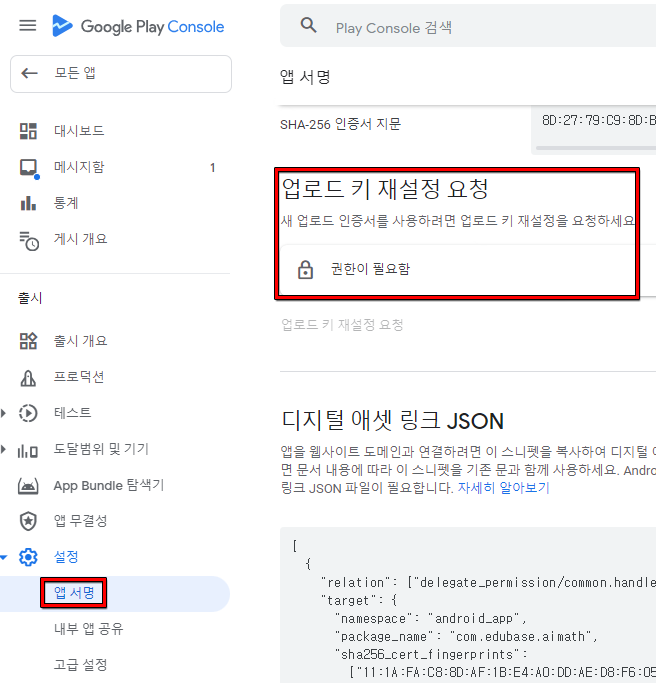
Task: Click the 게시 개요 clock icon
Action: [29, 240]
